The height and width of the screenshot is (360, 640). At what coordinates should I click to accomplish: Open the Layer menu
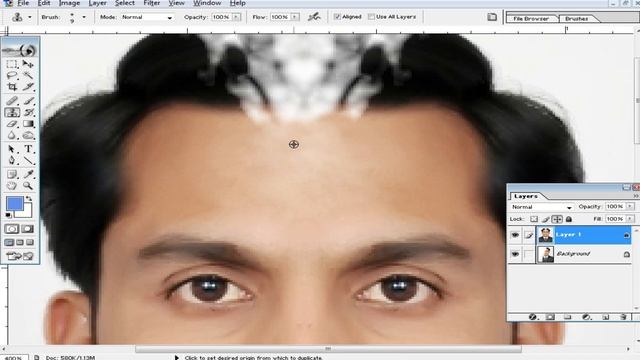[x=98, y=3]
